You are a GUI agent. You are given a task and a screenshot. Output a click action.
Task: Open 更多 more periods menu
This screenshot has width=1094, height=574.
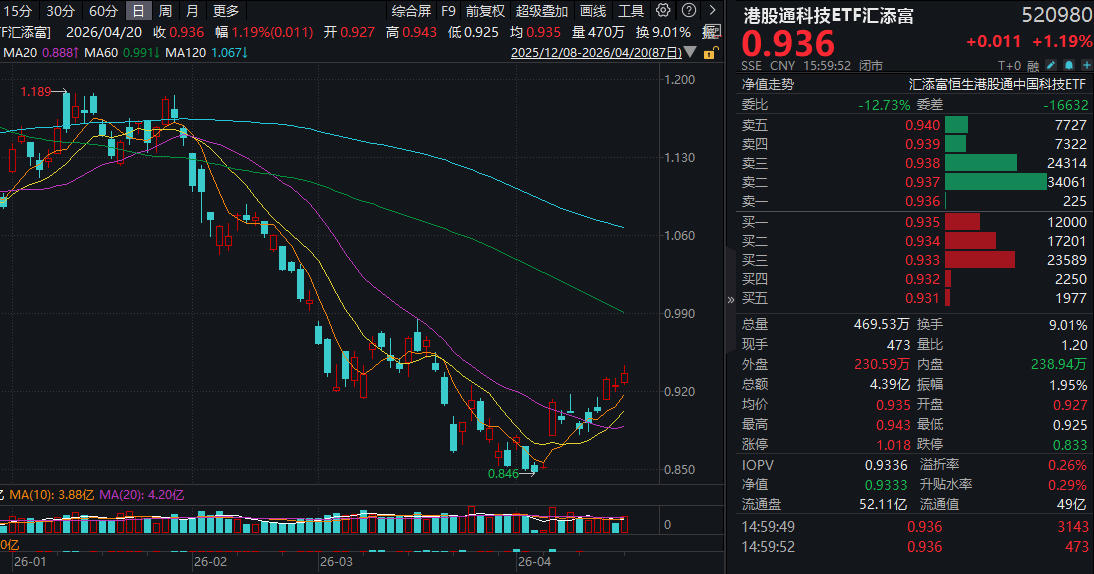pyautogui.click(x=225, y=11)
